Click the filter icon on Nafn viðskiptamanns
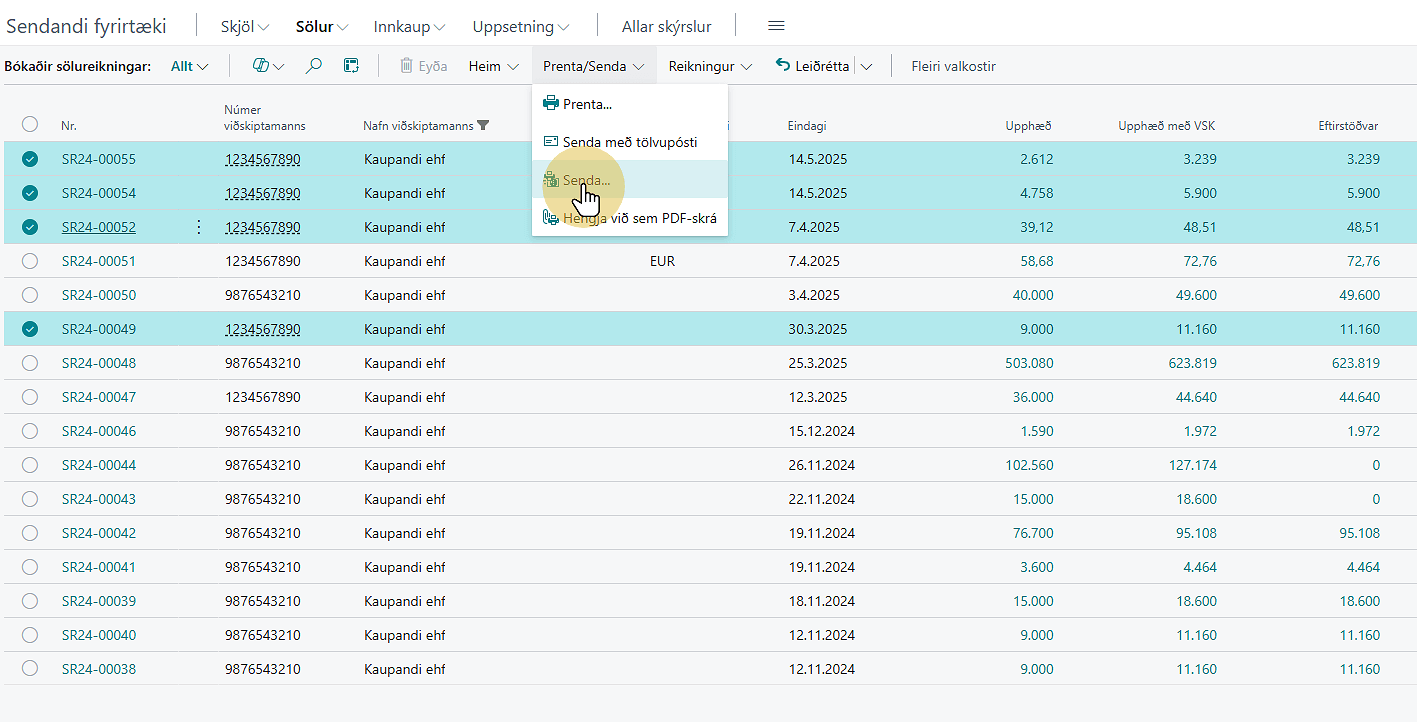1417x722 pixels. click(484, 126)
